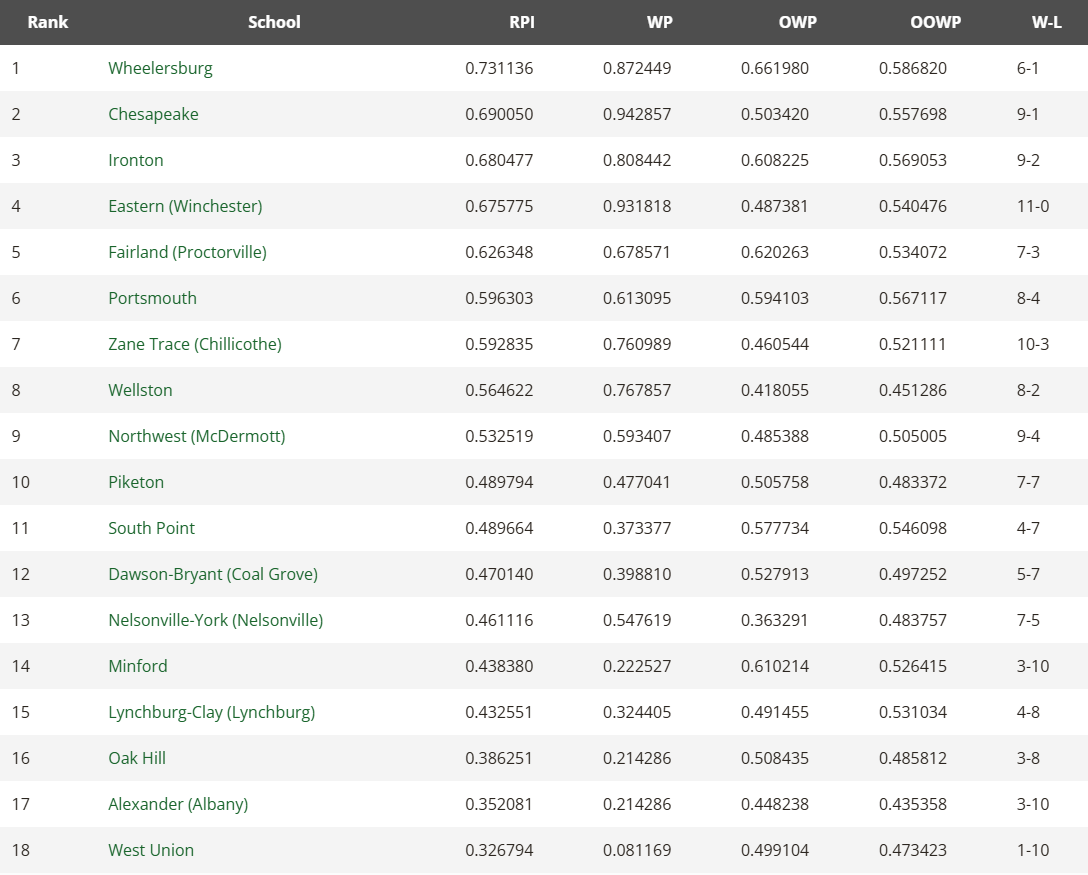Open South Point team link
The image size is (1088, 875).
(151, 528)
